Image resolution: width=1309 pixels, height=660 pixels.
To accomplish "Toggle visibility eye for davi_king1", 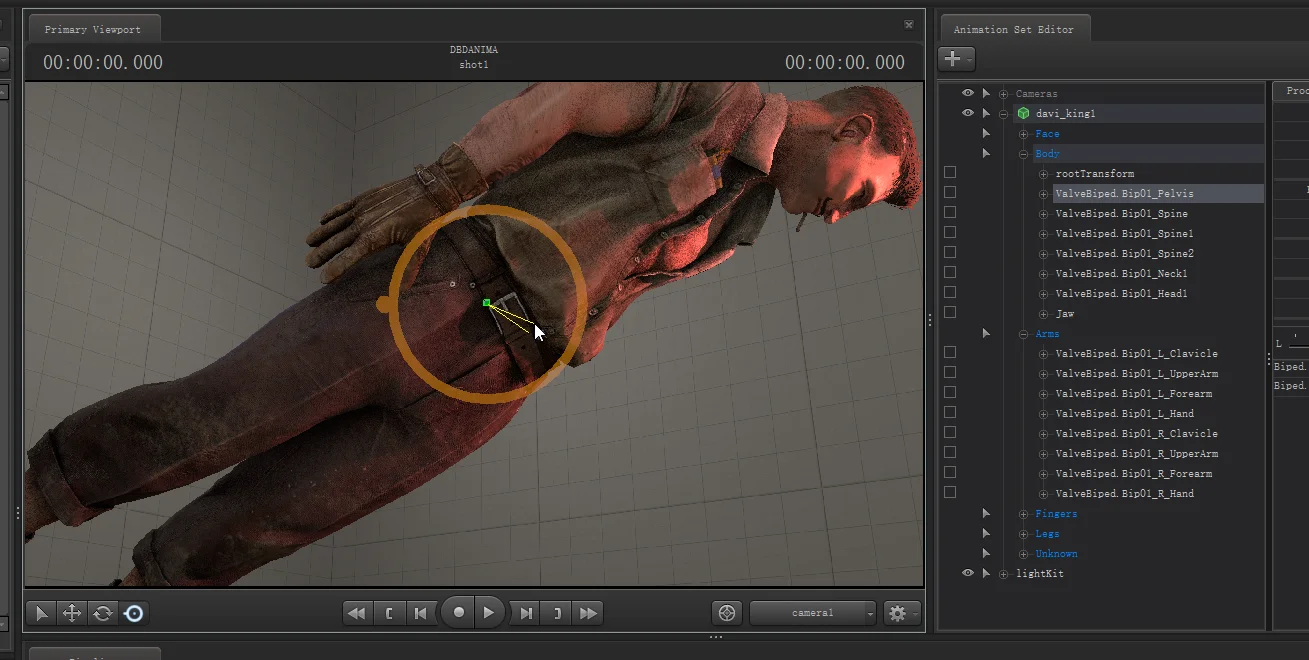I will coord(967,113).
